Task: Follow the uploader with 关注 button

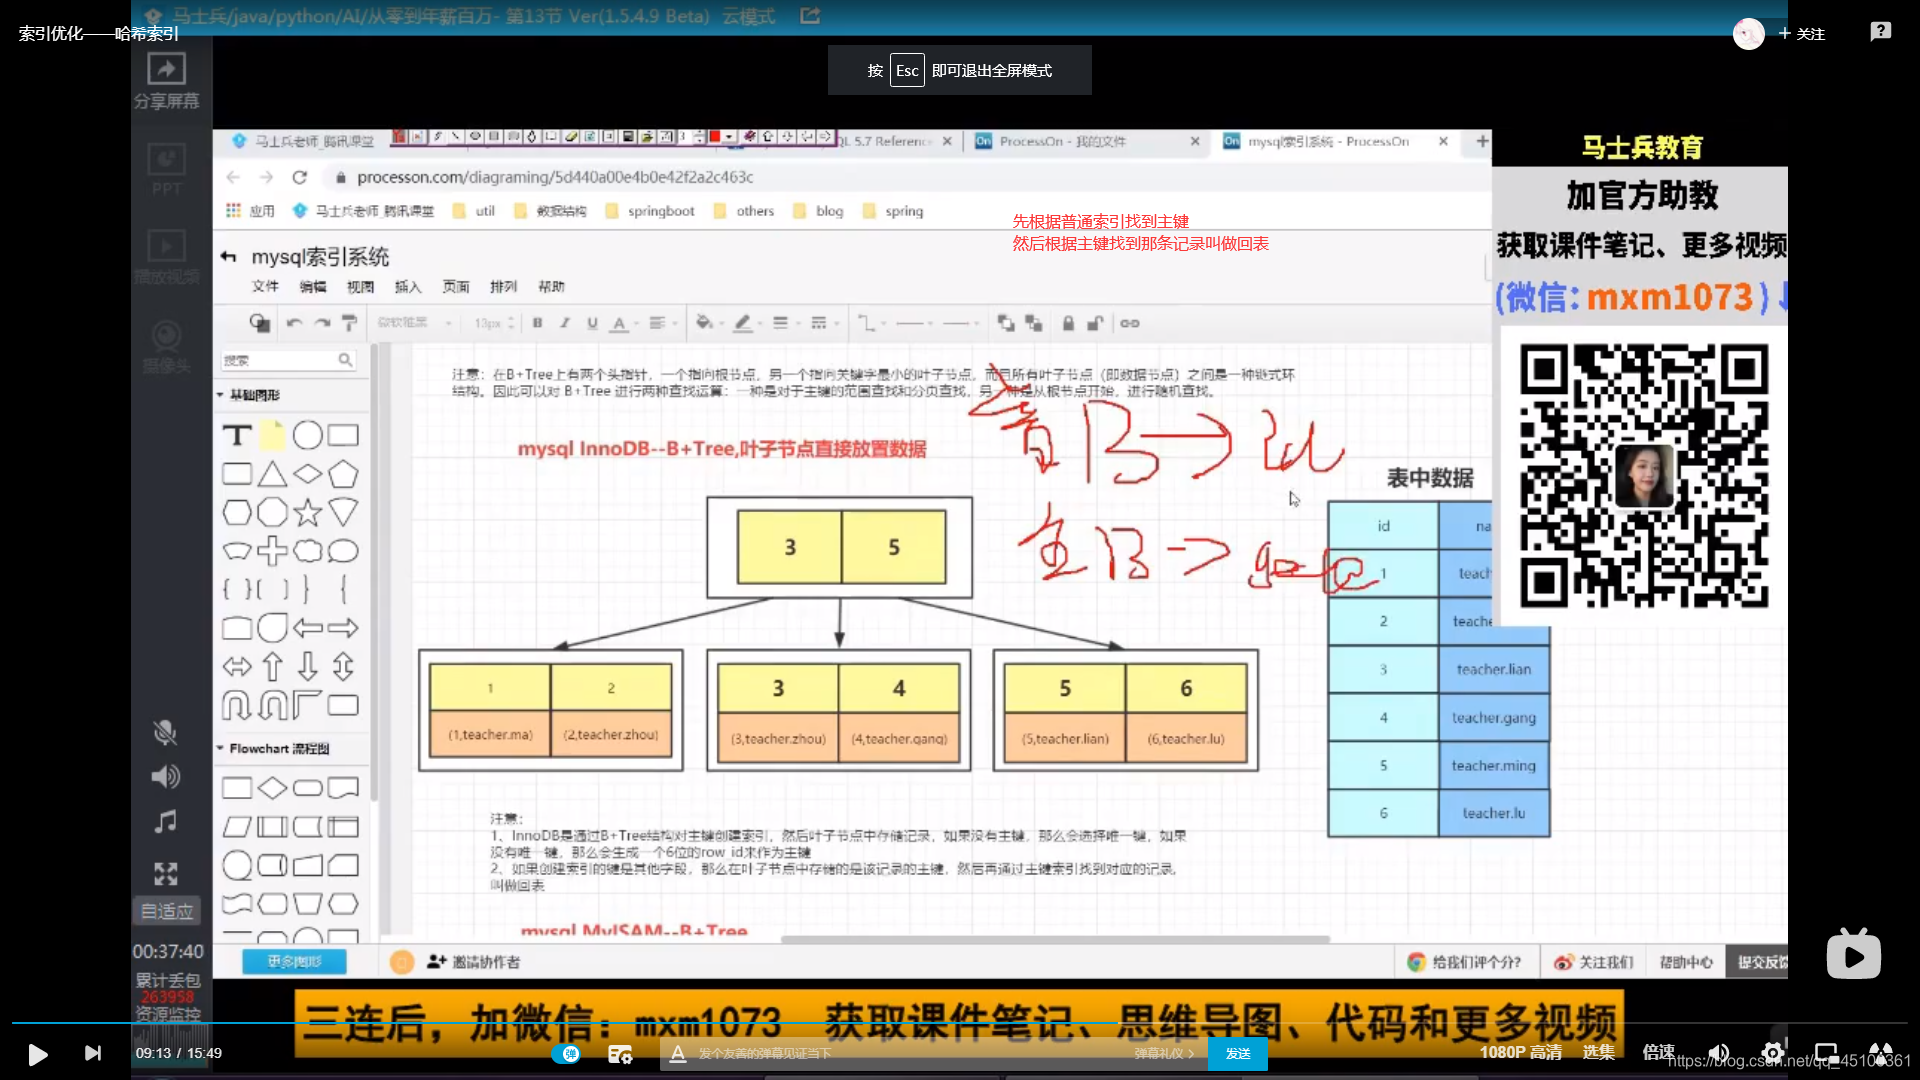Action: tap(1802, 34)
